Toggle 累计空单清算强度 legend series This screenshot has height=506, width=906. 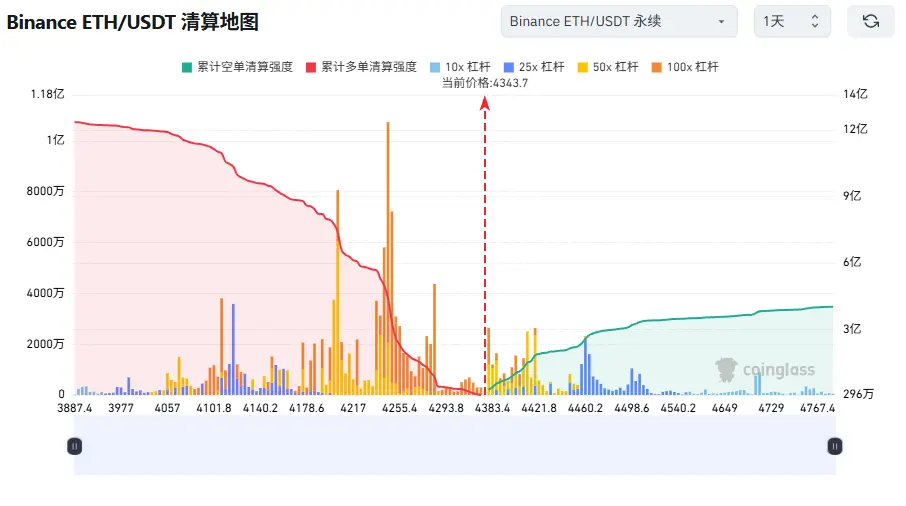pyautogui.click(x=237, y=67)
